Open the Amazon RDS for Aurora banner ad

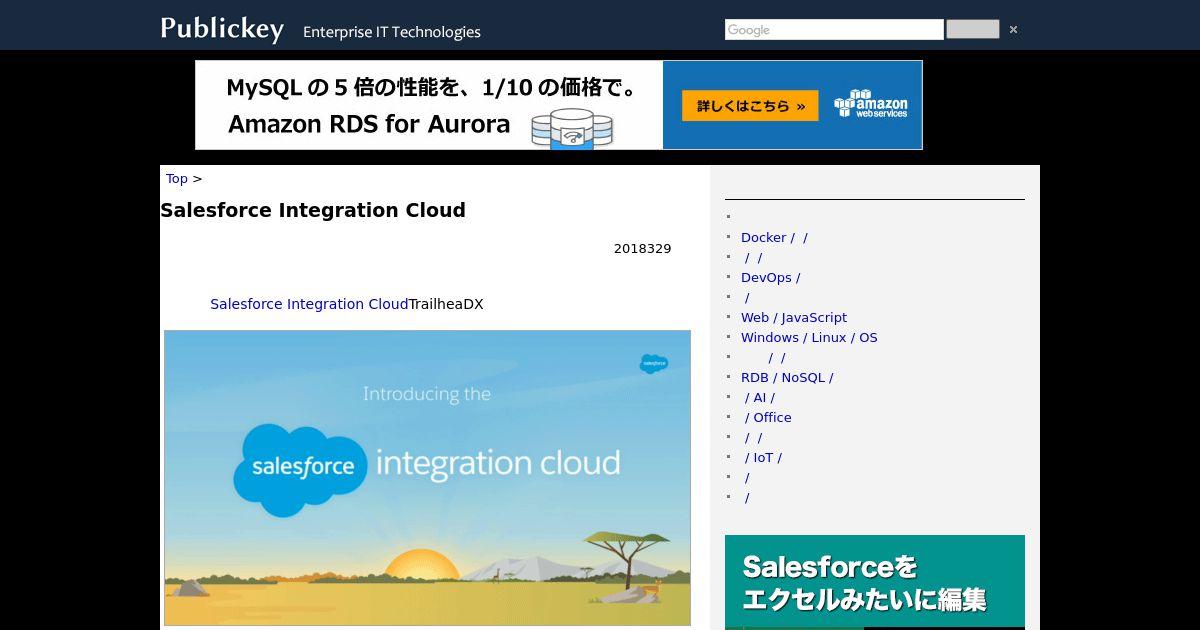pos(559,105)
